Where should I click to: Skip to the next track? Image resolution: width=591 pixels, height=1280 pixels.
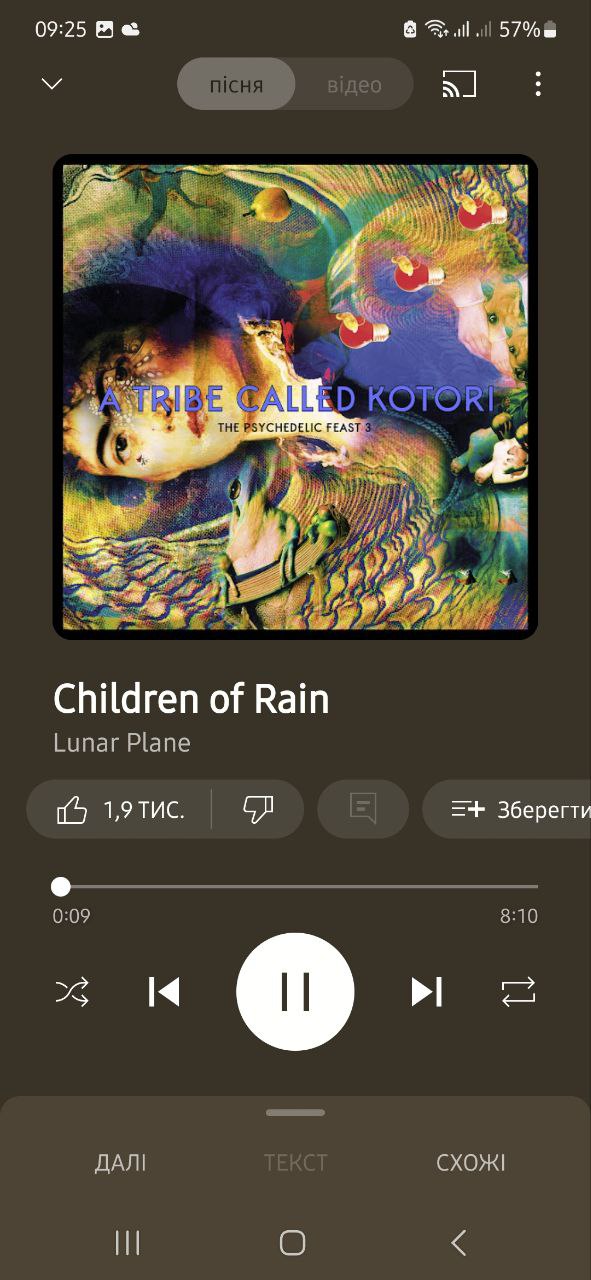426,992
